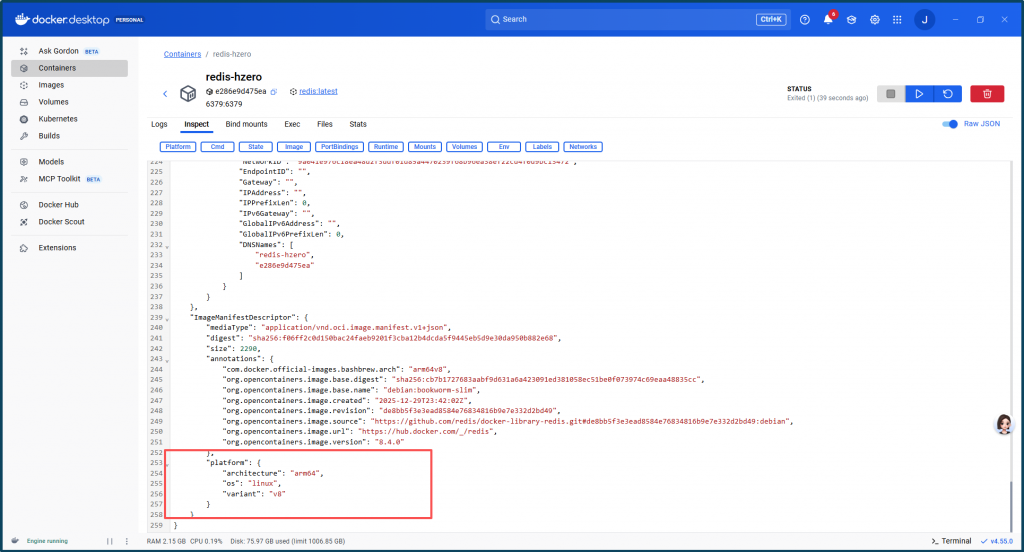The height and width of the screenshot is (552, 1024).
Task: Open the settings gear icon
Action: coord(875,19)
